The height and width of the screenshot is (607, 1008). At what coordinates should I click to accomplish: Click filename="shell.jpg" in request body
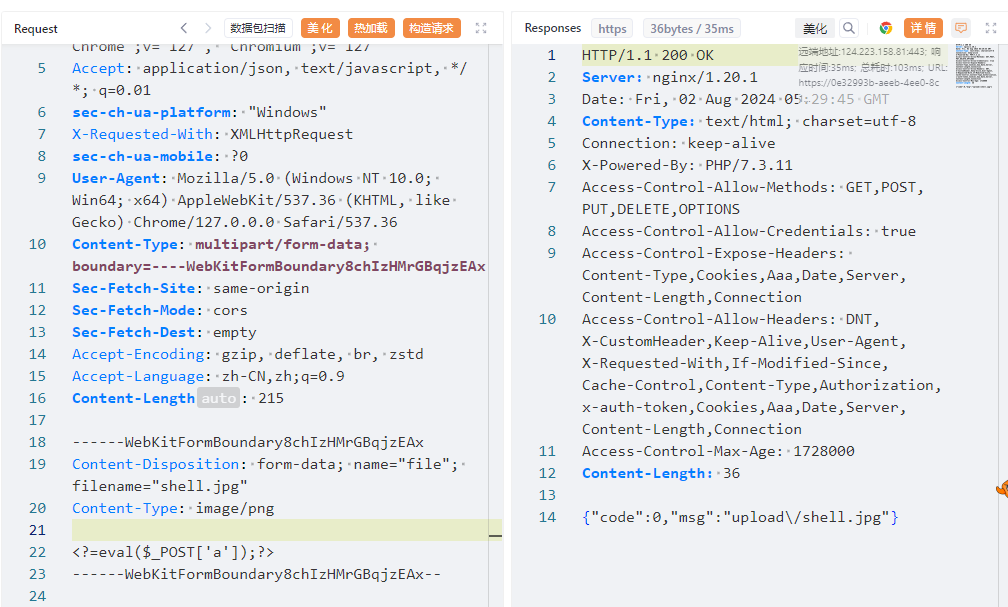pyautogui.click(x=159, y=486)
